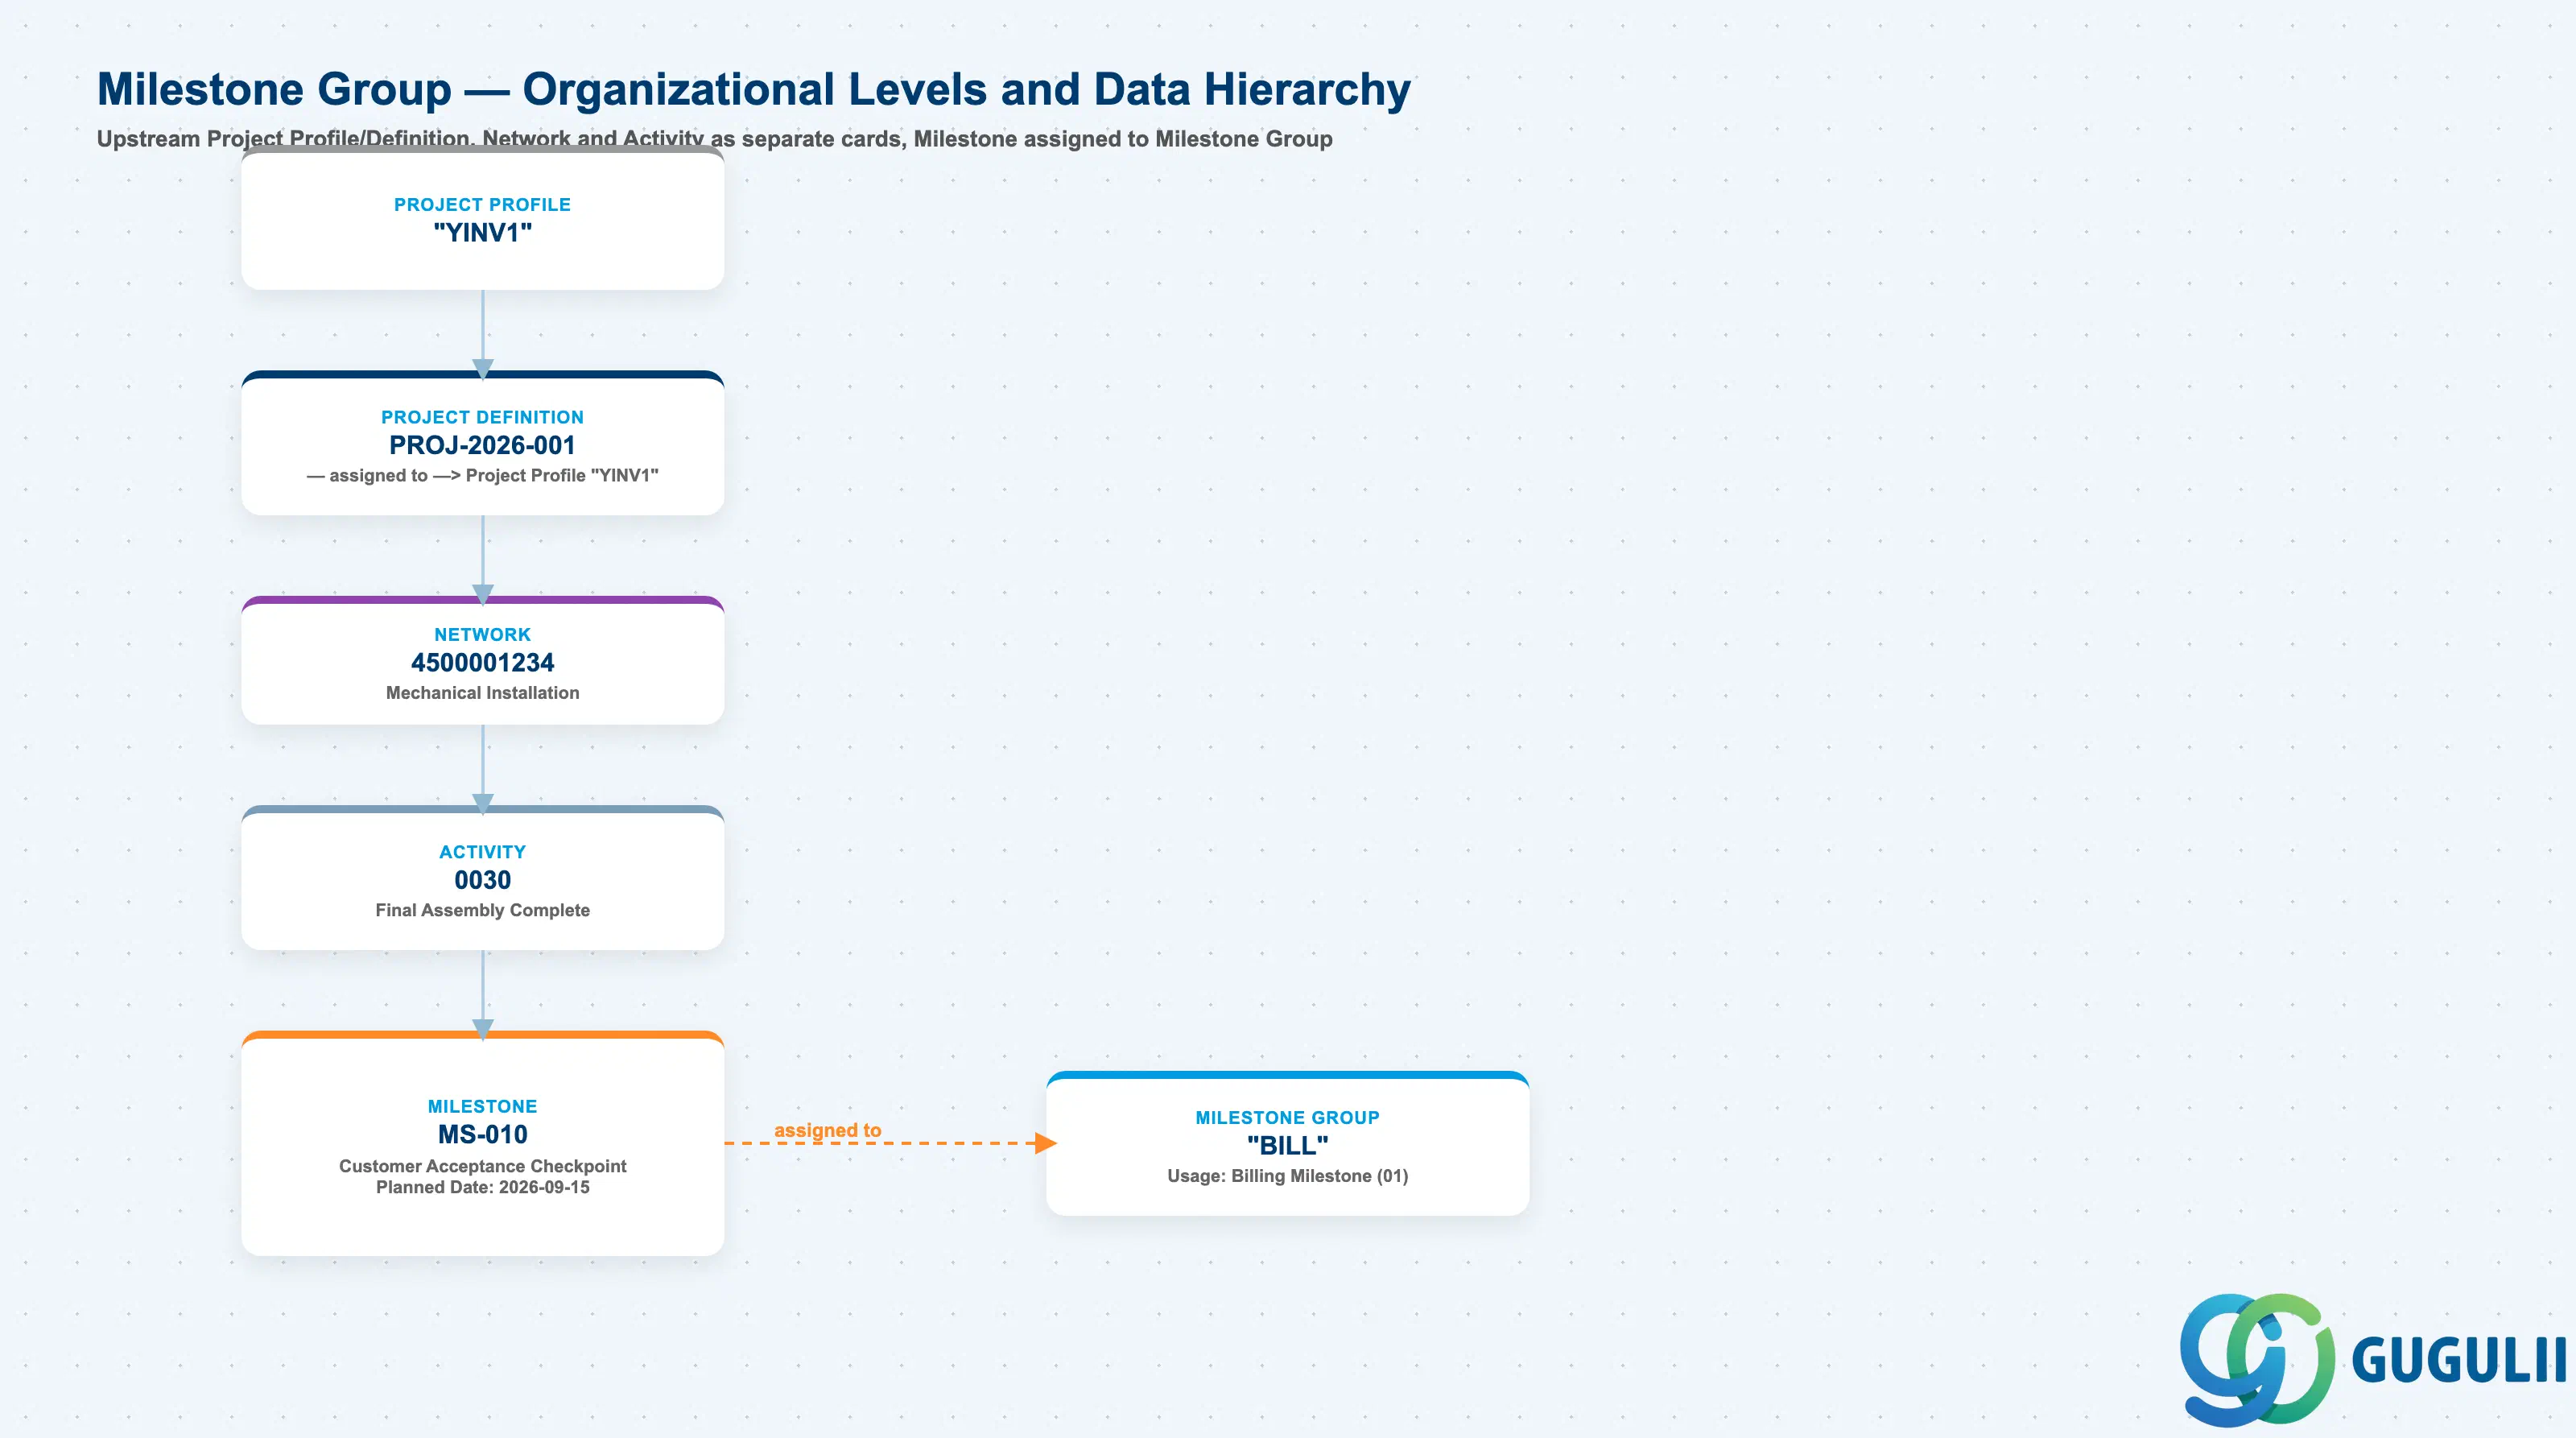Select the Mechanical Installation description

(x=482, y=693)
